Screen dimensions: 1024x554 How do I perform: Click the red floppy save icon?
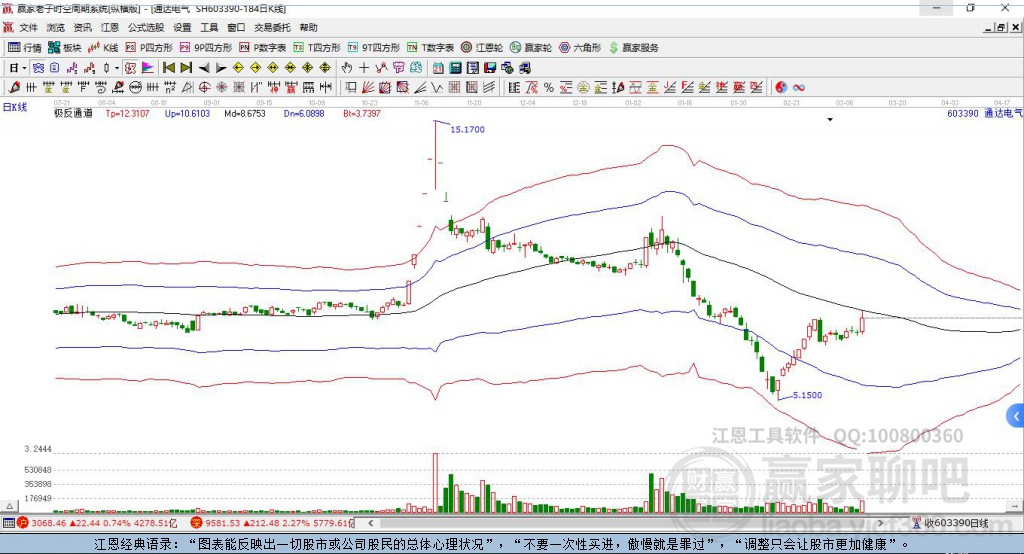tap(490, 68)
